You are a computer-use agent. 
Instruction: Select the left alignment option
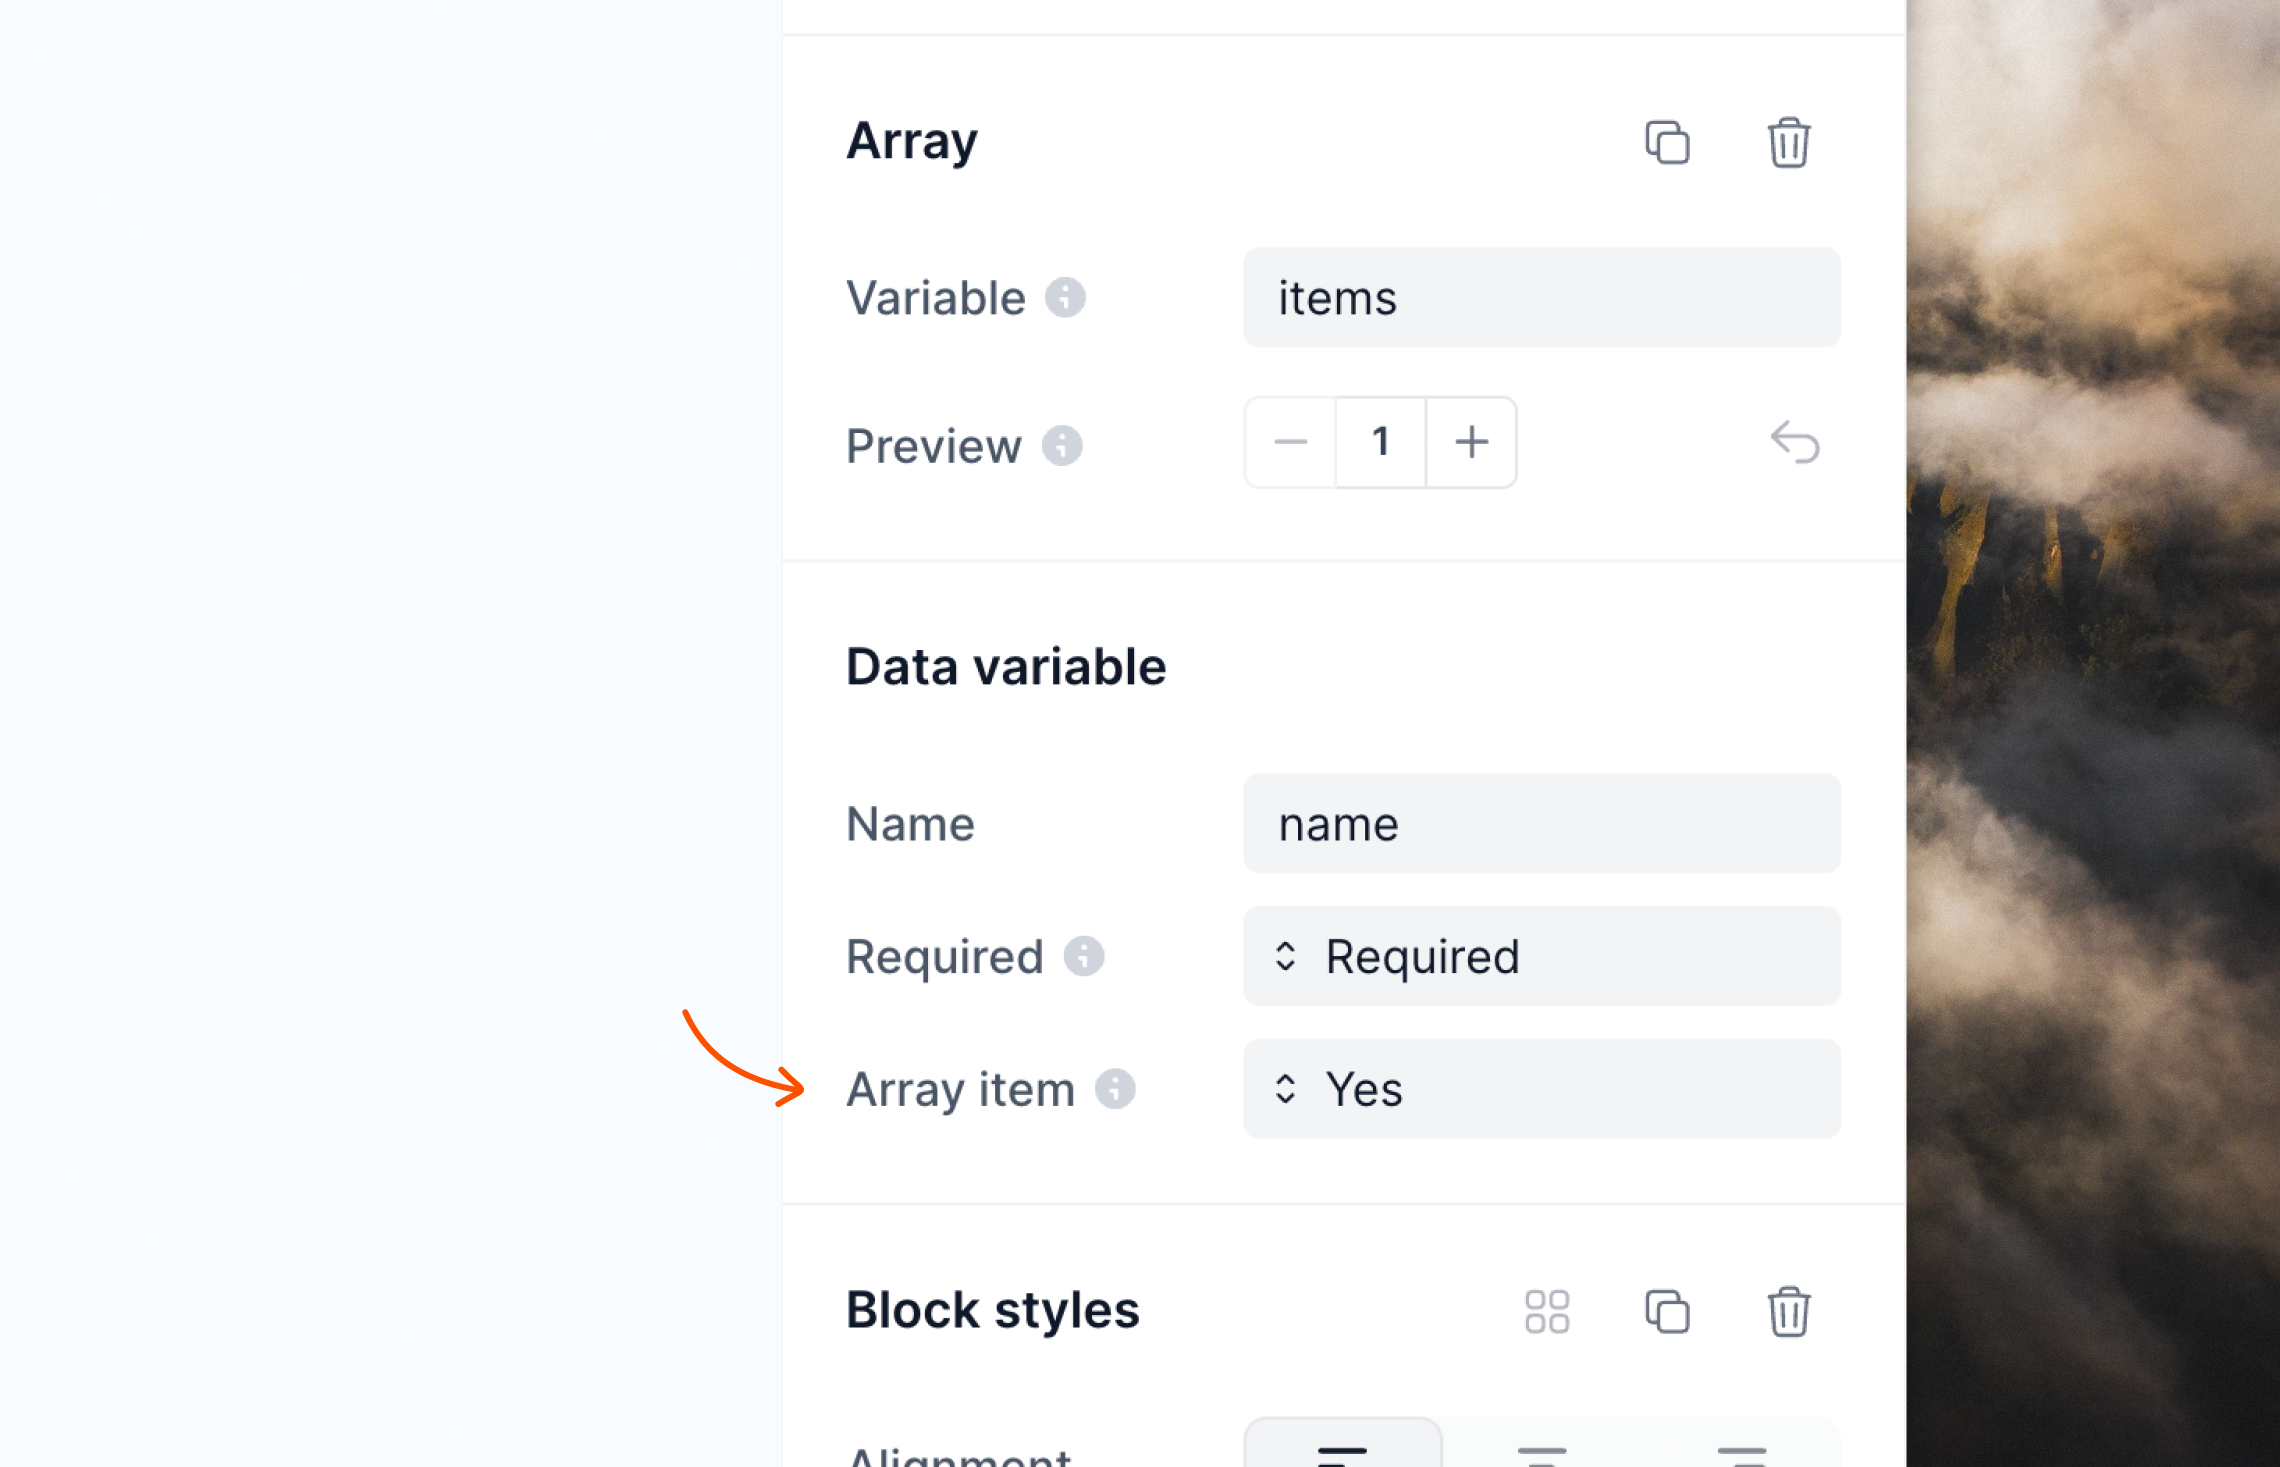1342,1450
